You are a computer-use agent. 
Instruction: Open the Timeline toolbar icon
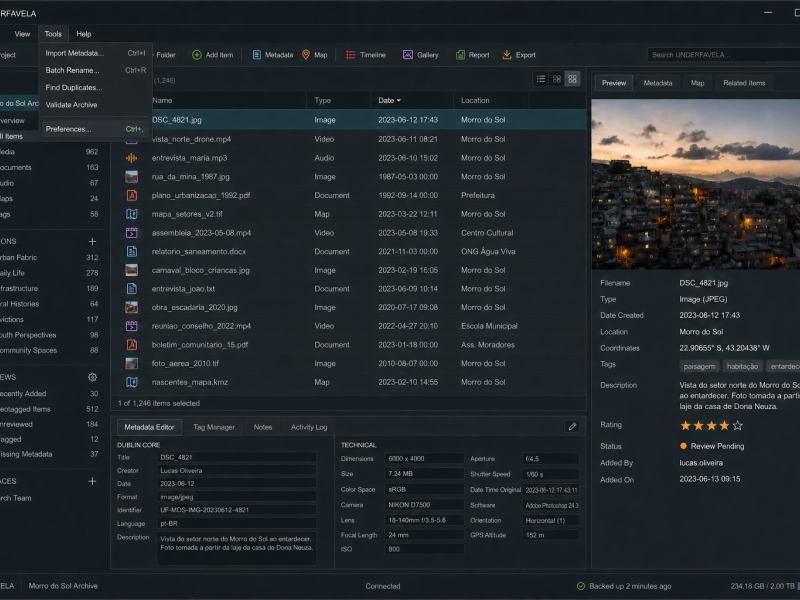pyautogui.click(x=351, y=55)
